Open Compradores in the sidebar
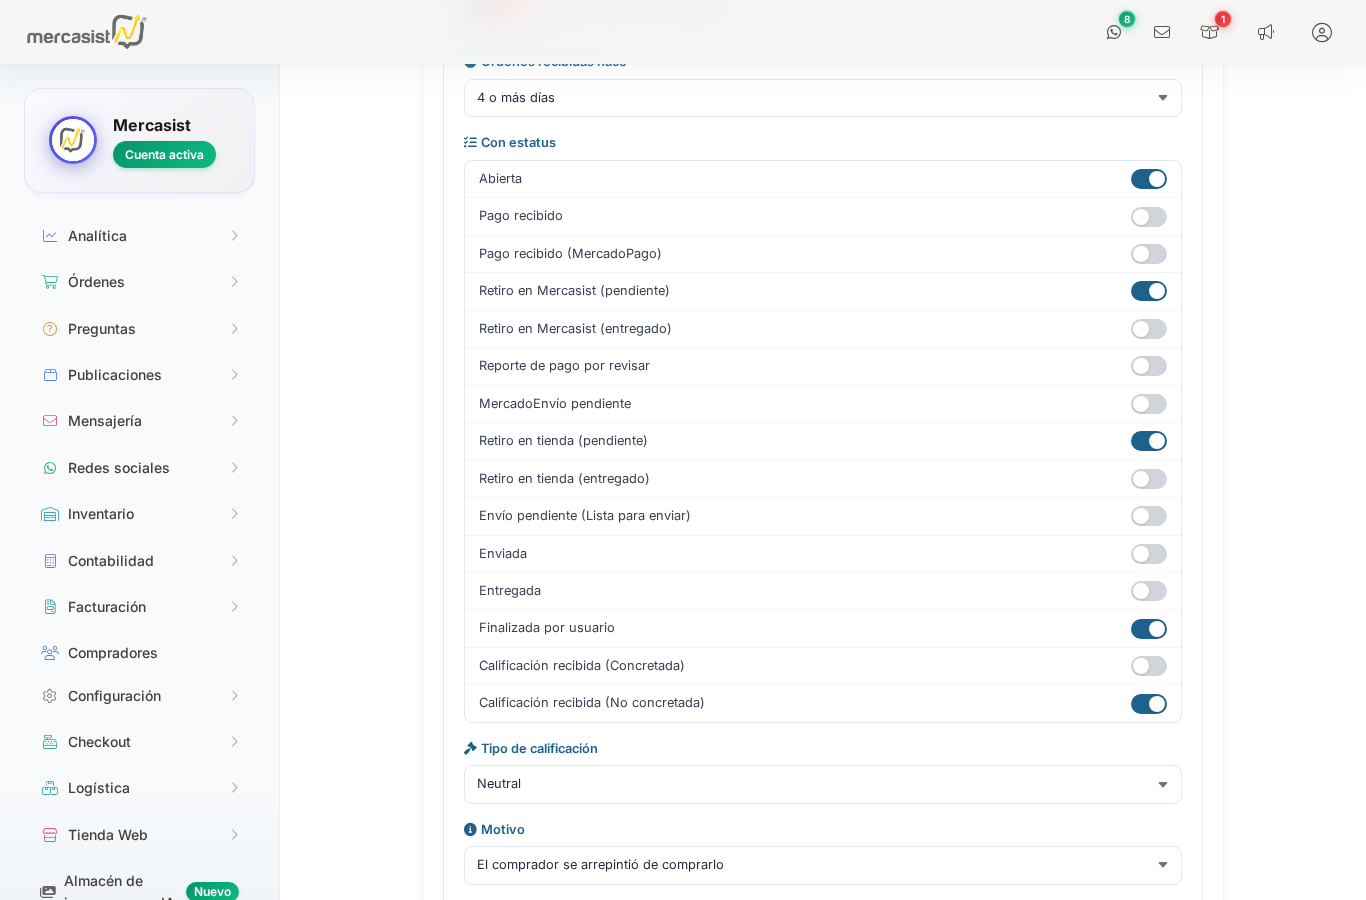 112,653
